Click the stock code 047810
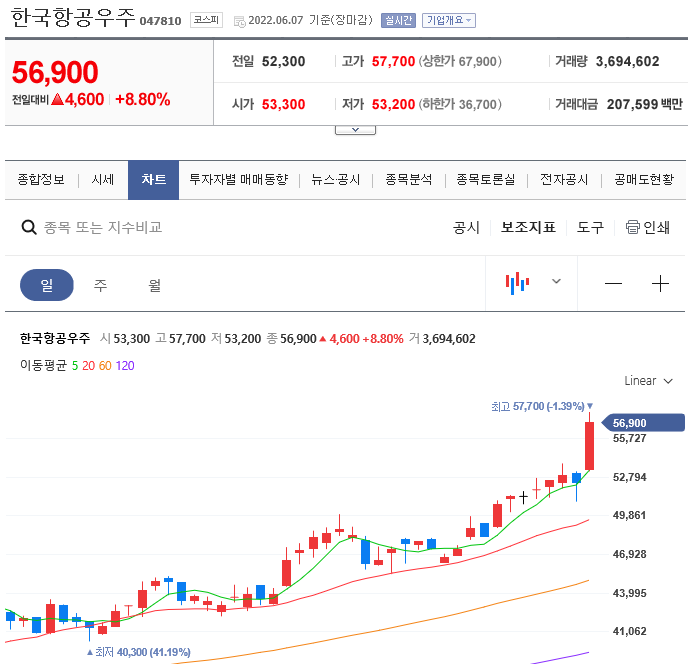 point(160,21)
